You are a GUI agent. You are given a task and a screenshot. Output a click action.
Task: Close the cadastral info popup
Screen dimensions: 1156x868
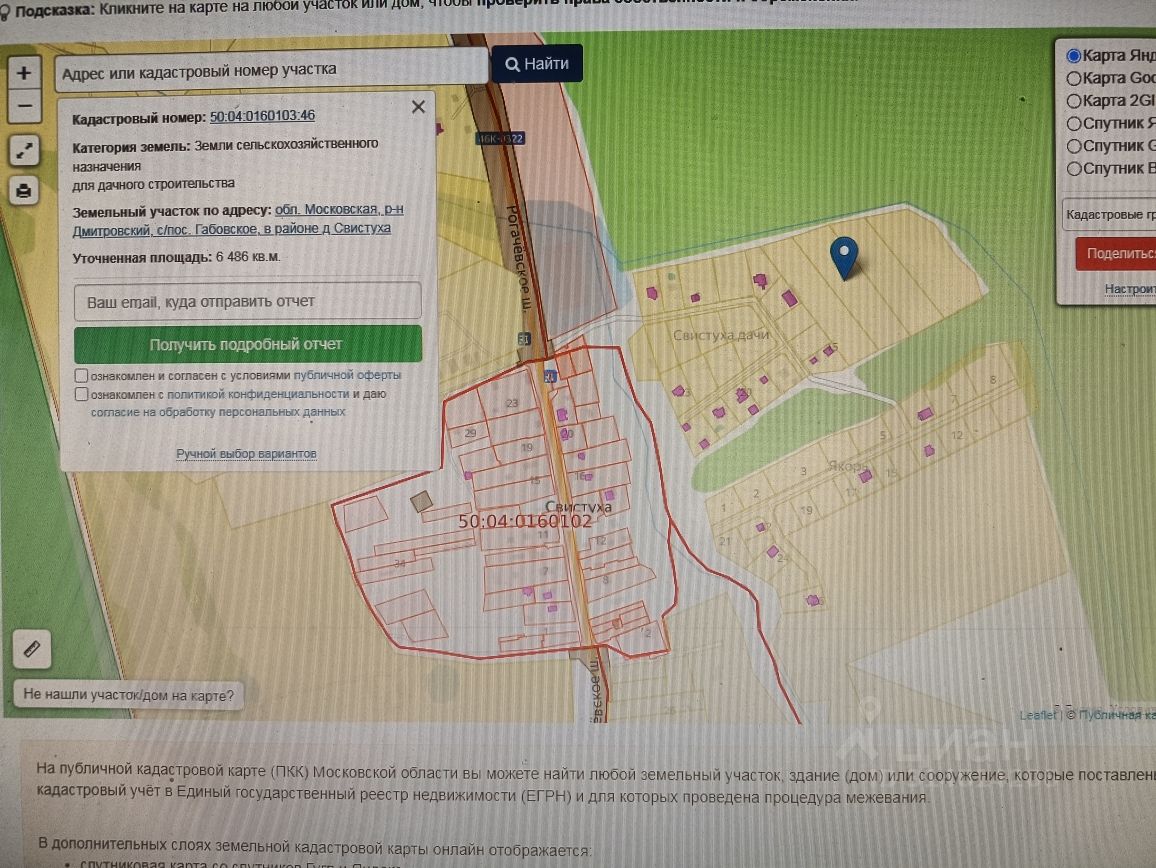418,107
